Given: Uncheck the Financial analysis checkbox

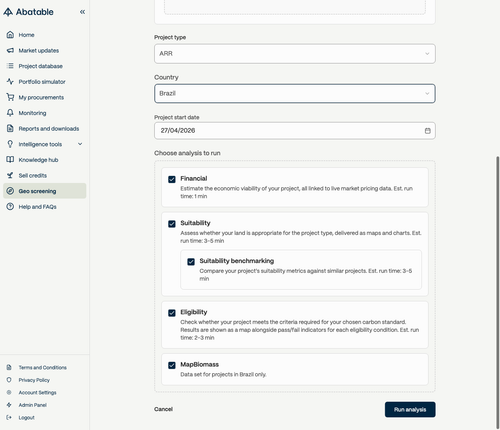Looking at the screenshot, I should point(172,179).
